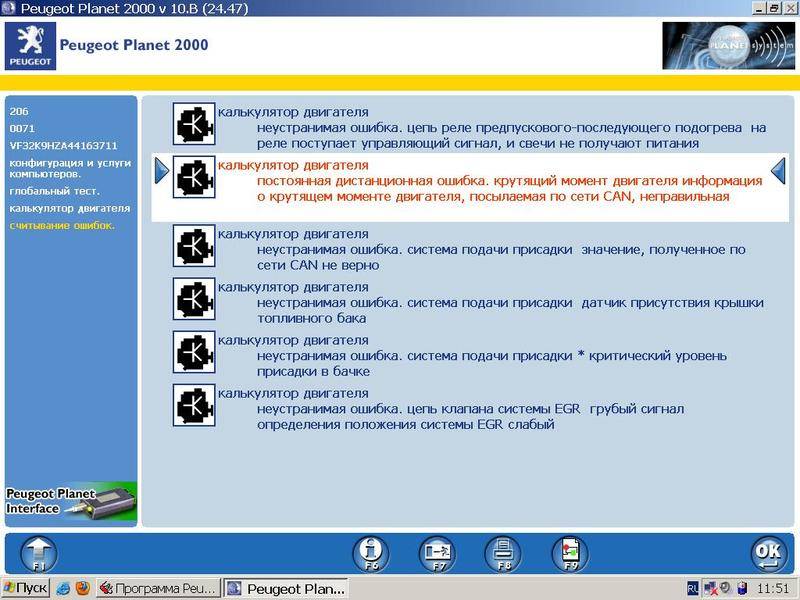
Task: Click engine icon for preheating relay fault
Action: click(x=193, y=125)
